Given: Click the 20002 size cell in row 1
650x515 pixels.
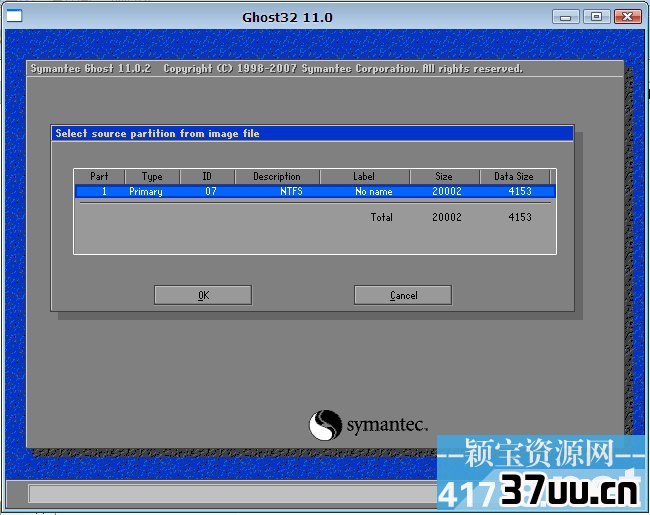Looking at the screenshot, I should (x=447, y=191).
